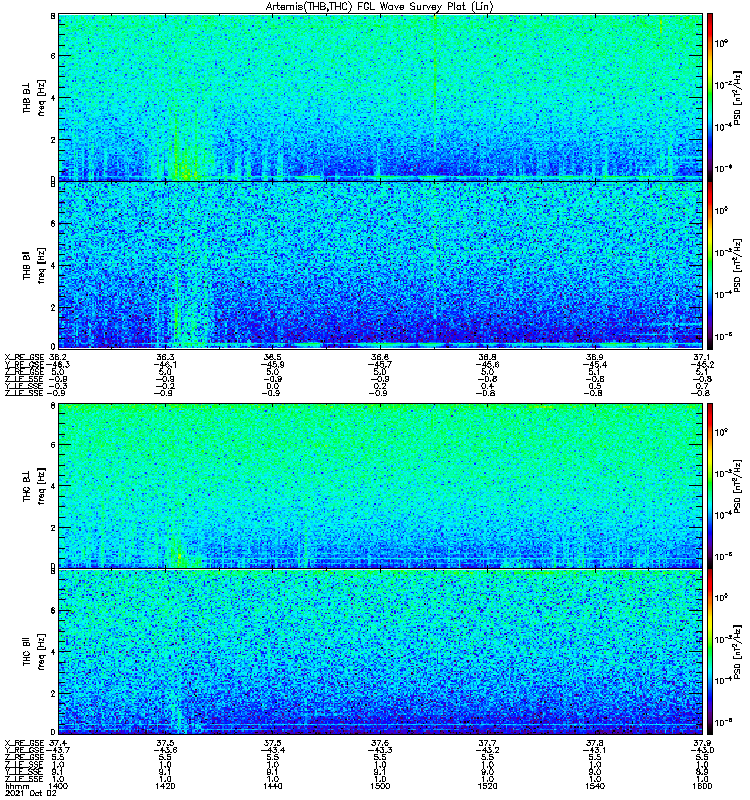Click the 1500 time tick label

[x=380, y=786]
